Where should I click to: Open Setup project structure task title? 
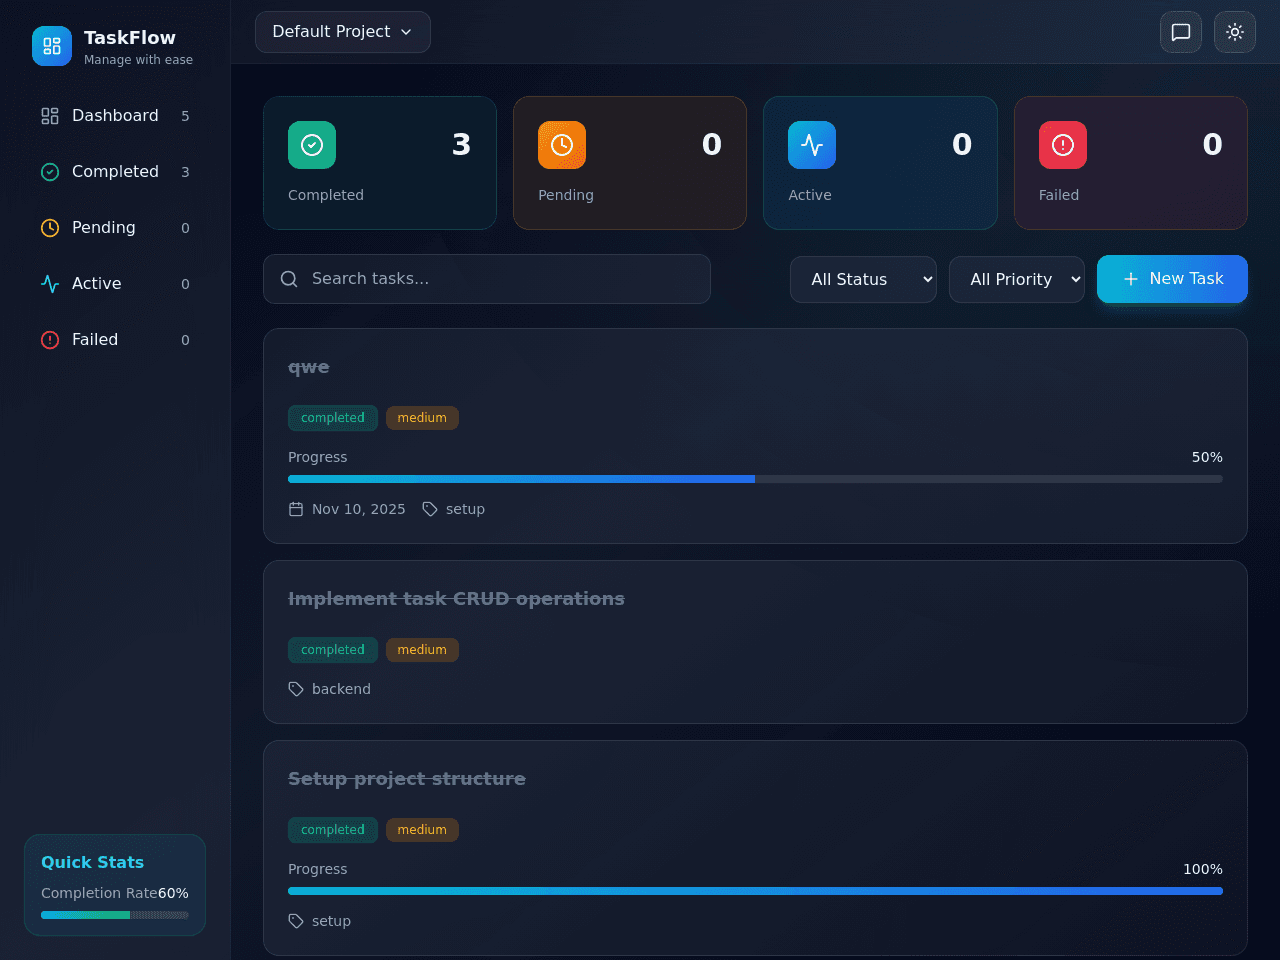(407, 779)
